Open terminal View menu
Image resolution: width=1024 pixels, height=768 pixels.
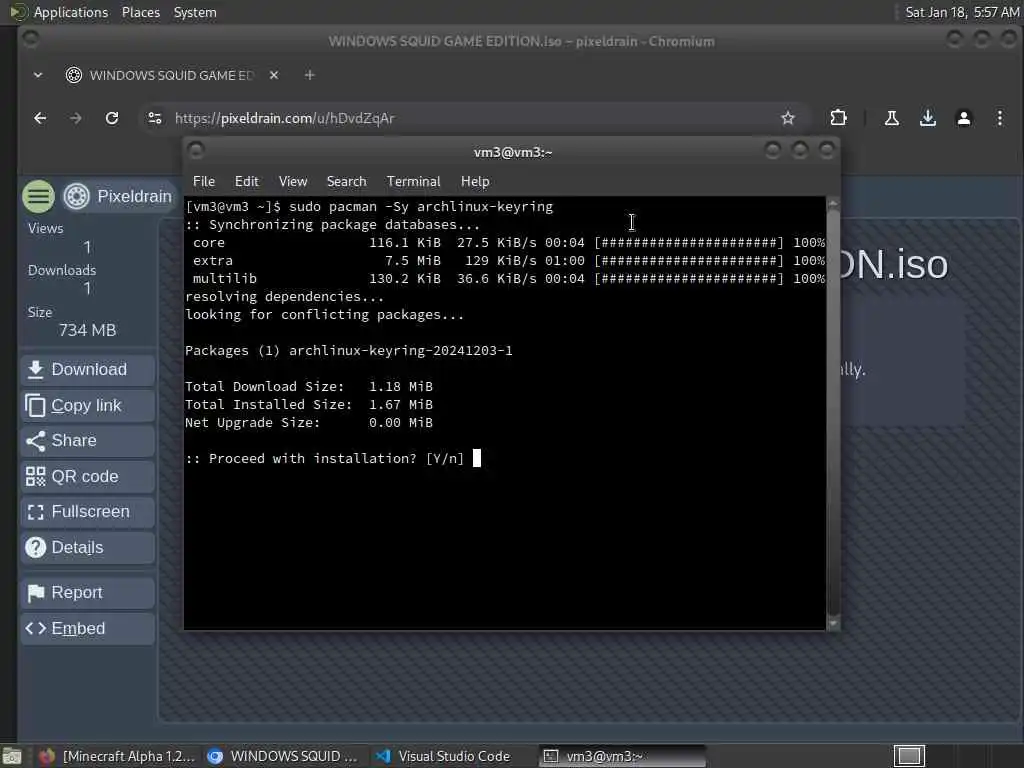[x=293, y=182]
